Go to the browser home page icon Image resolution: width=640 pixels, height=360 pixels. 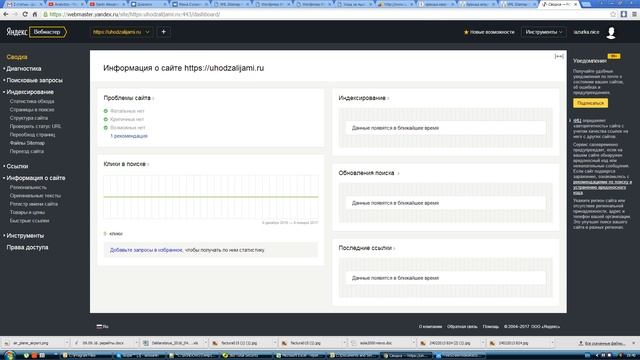tap(35, 14)
